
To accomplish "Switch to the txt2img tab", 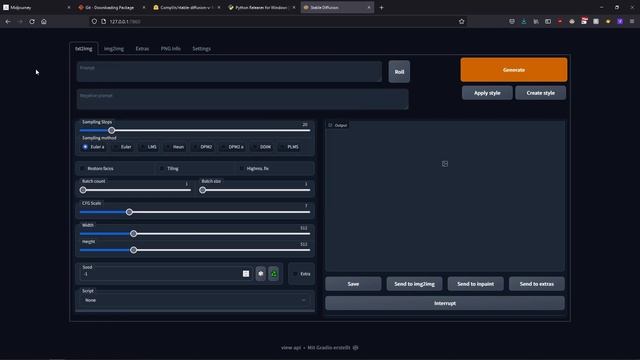I will coord(84,49).
